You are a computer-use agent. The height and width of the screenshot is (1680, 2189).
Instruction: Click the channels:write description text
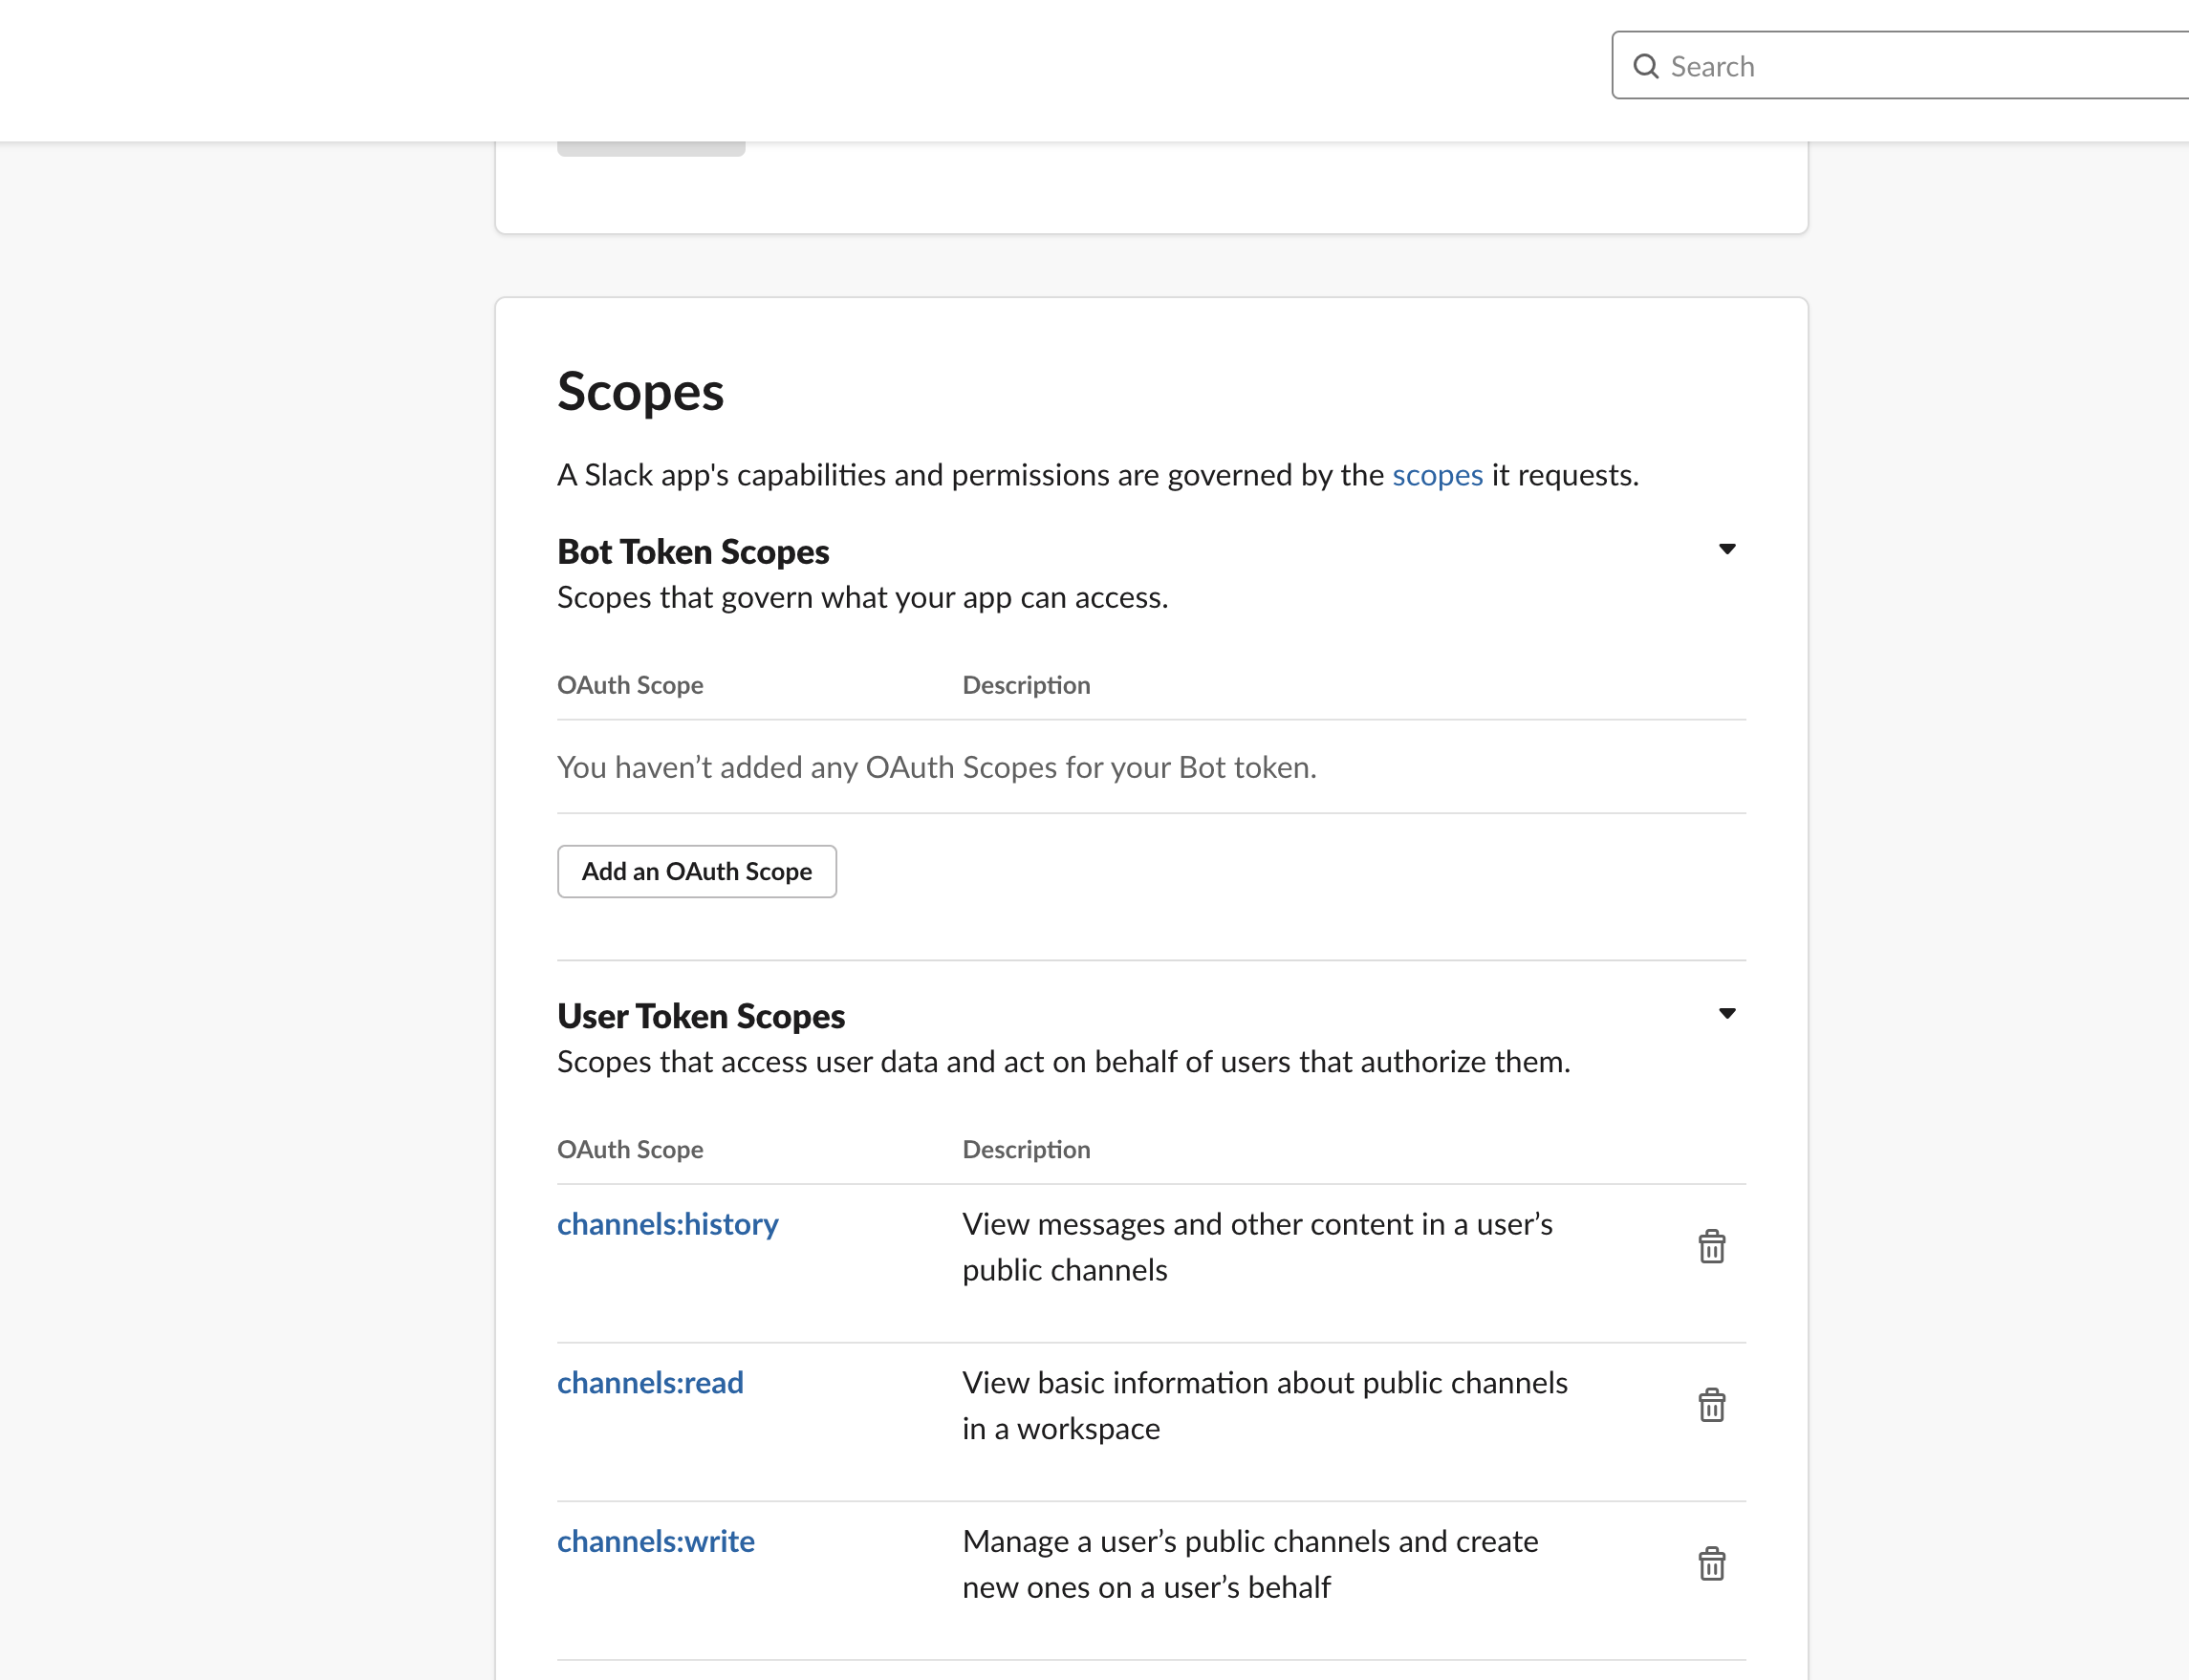pyautogui.click(x=1249, y=1564)
